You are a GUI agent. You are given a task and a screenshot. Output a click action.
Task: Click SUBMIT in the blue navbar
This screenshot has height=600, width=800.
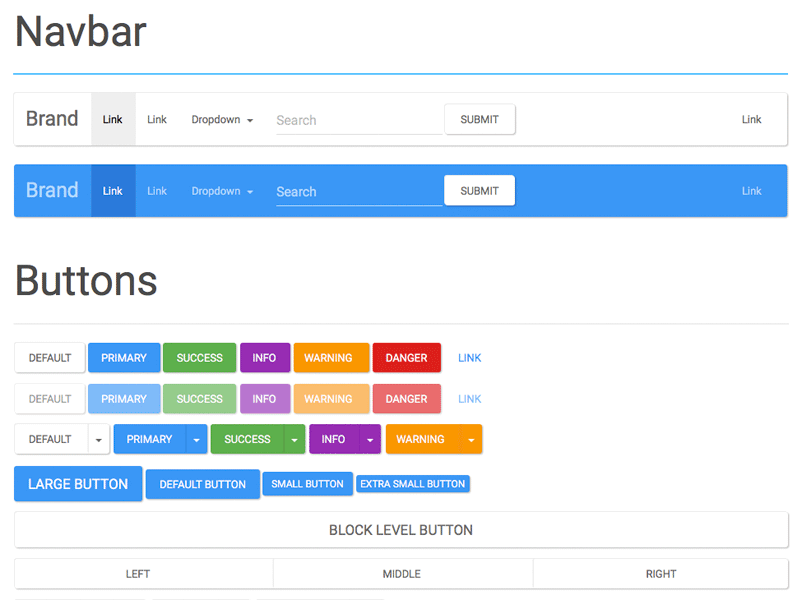480,190
